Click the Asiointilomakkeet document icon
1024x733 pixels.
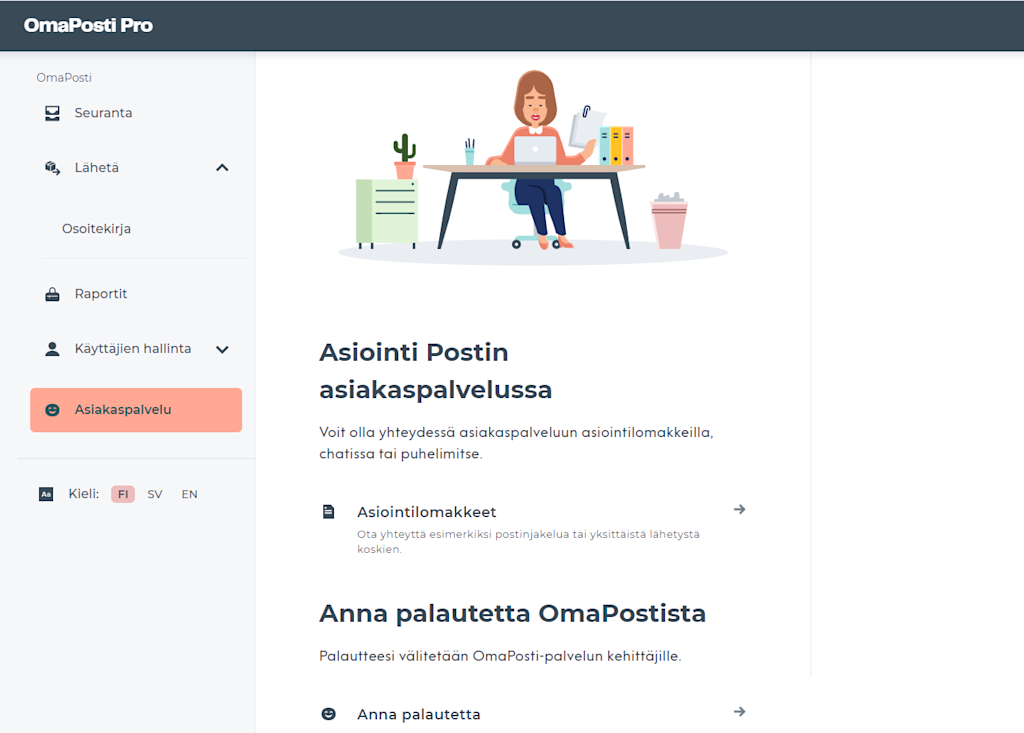point(328,512)
